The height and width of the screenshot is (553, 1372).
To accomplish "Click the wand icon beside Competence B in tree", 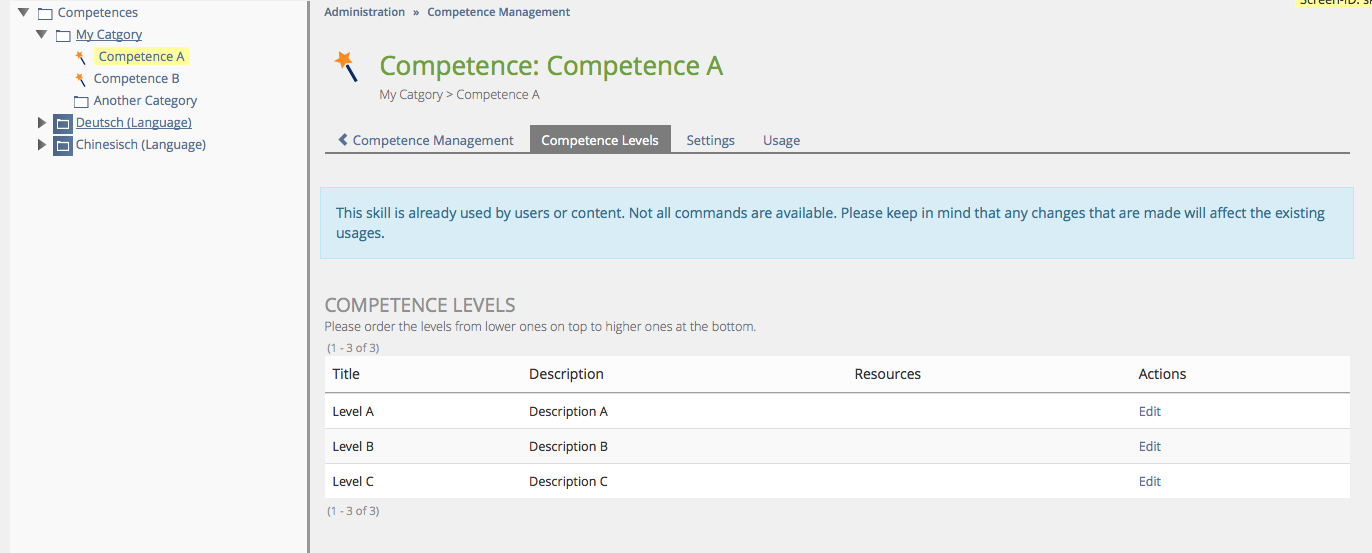I will [x=81, y=79].
